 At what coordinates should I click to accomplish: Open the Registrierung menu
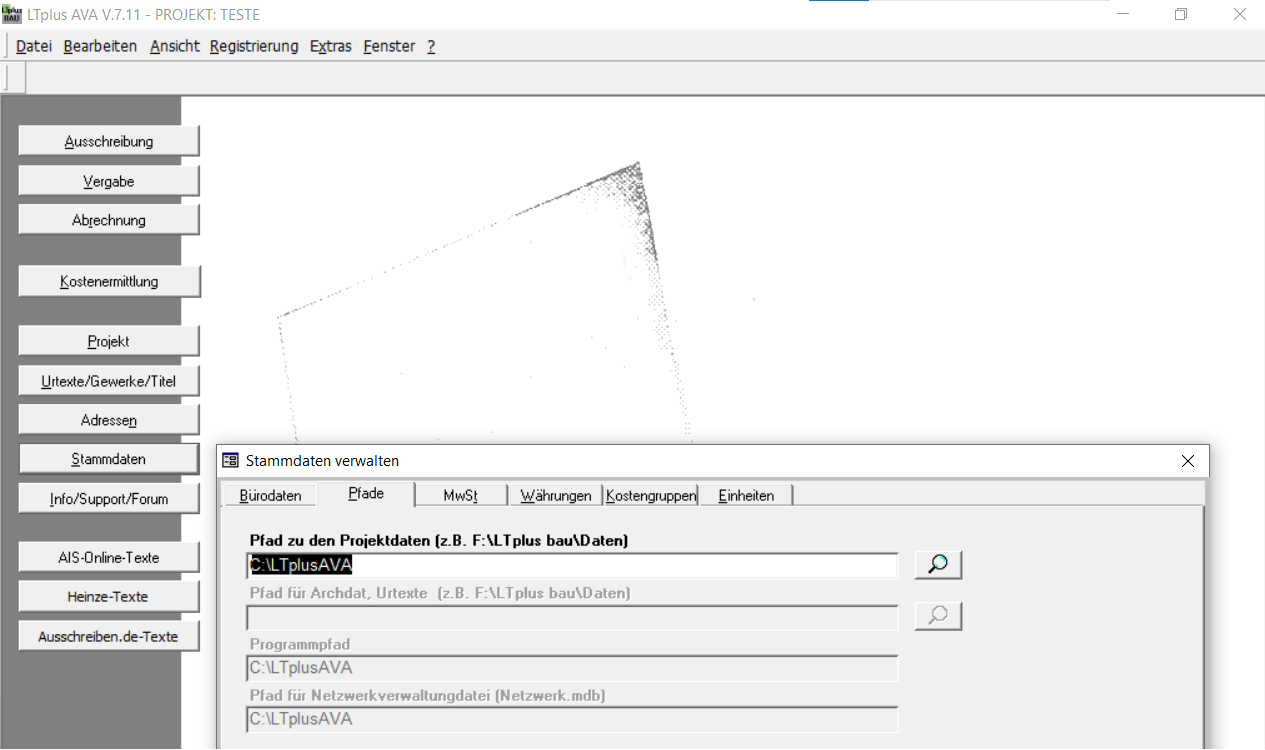click(x=254, y=46)
